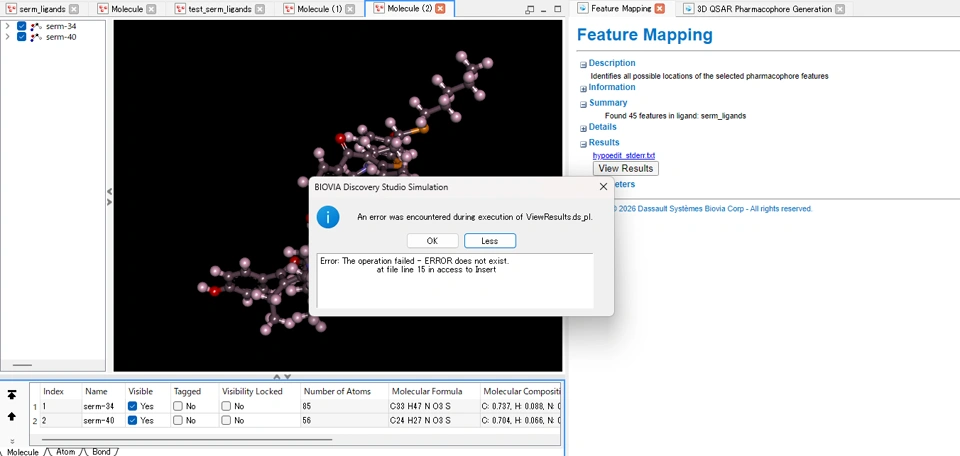Select the Bond tab in data table
960x456 pixels.
[102, 452]
